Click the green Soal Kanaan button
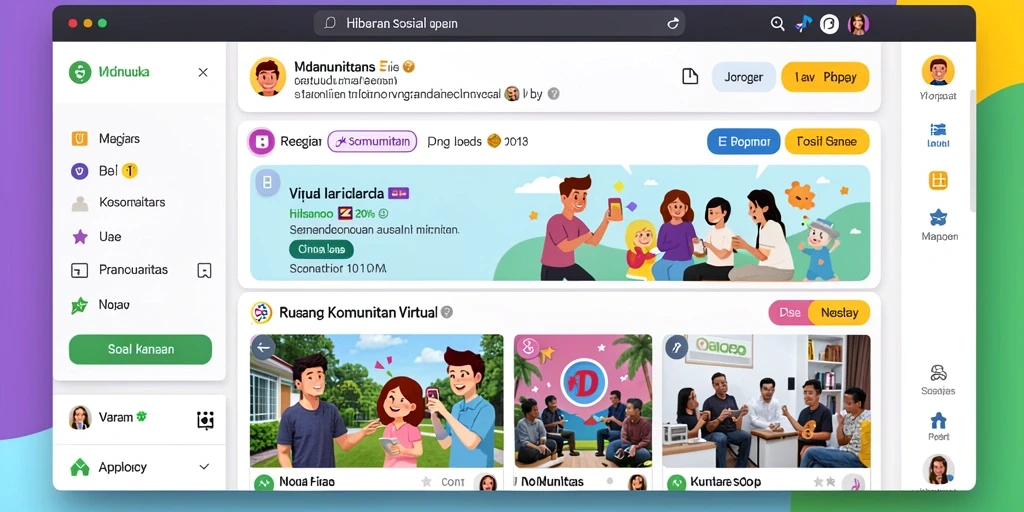The height and width of the screenshot is (512, 1024). coord(140,349)
